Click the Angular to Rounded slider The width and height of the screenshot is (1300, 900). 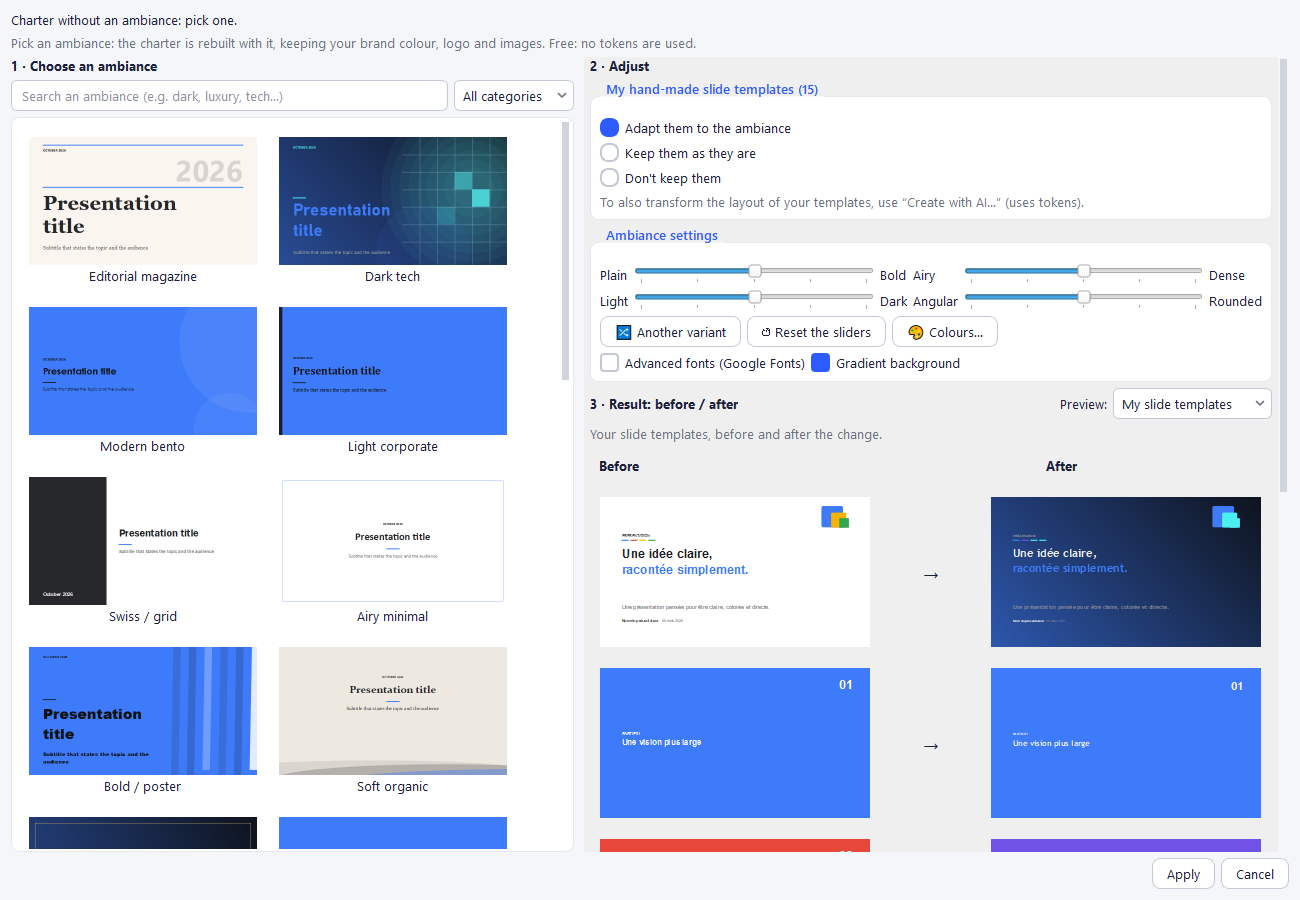tap(1083, 297)
